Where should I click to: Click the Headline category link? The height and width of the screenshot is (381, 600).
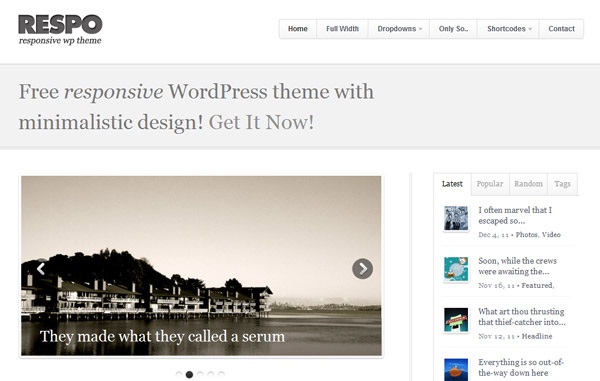[537, 336]
